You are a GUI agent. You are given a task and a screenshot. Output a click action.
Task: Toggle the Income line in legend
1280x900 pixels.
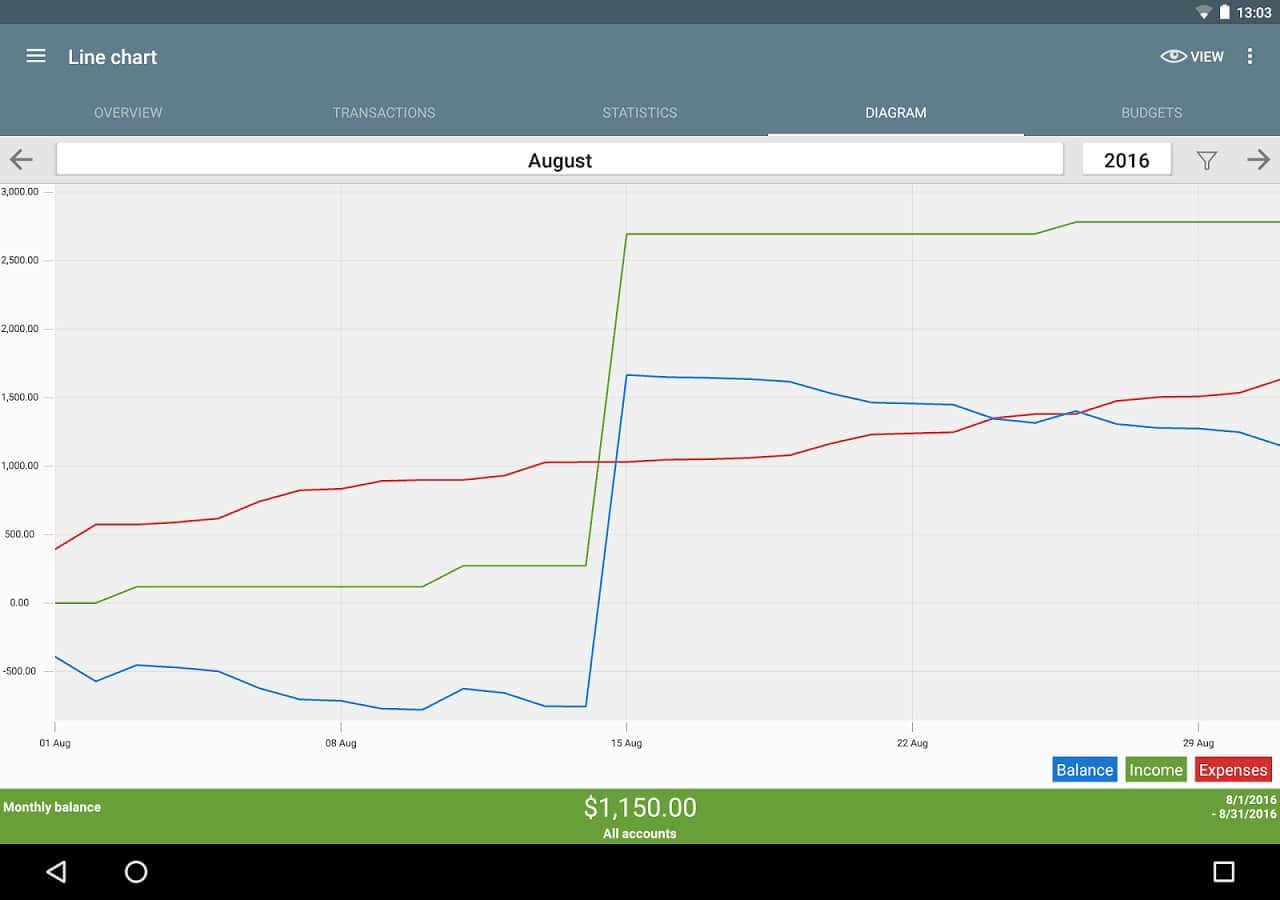1155,769
